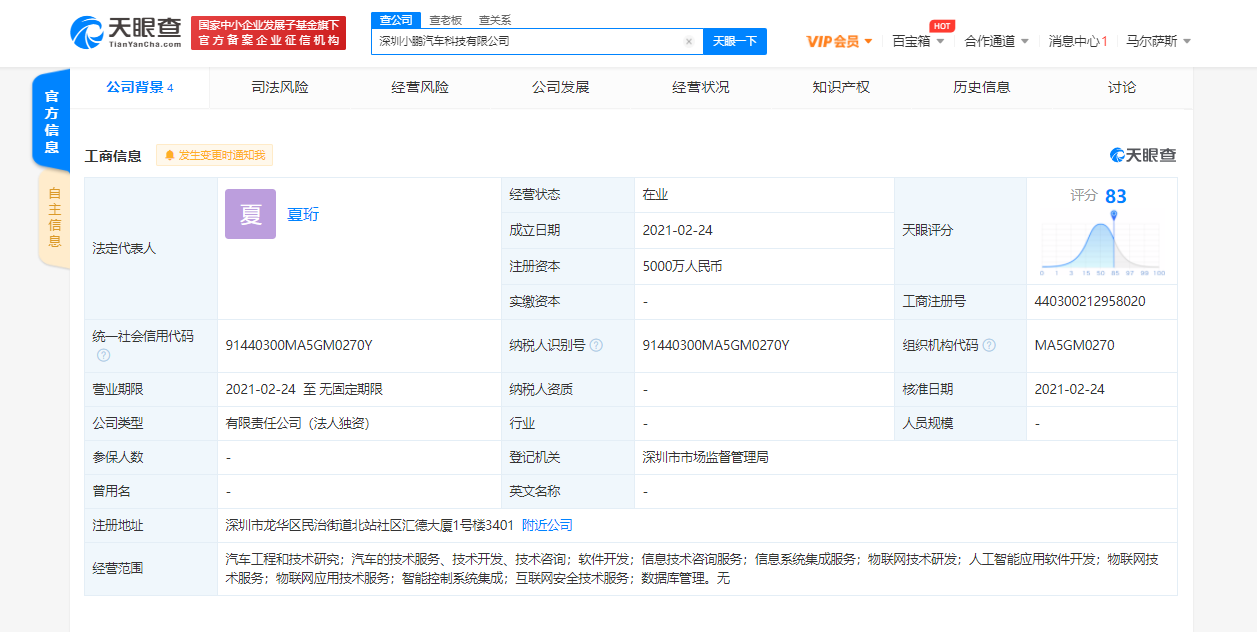Click the company name search input field
Viewport: 1257px width, 632px height.
[x=525, y=42]
